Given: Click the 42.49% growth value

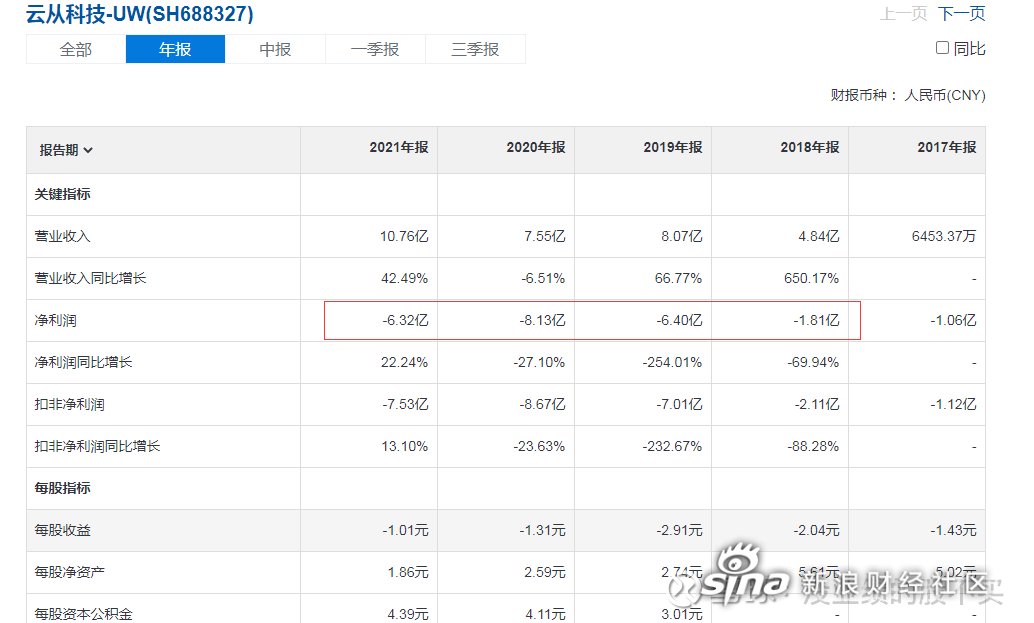Looking at the screenshot, I should click(x=404, y=278).
